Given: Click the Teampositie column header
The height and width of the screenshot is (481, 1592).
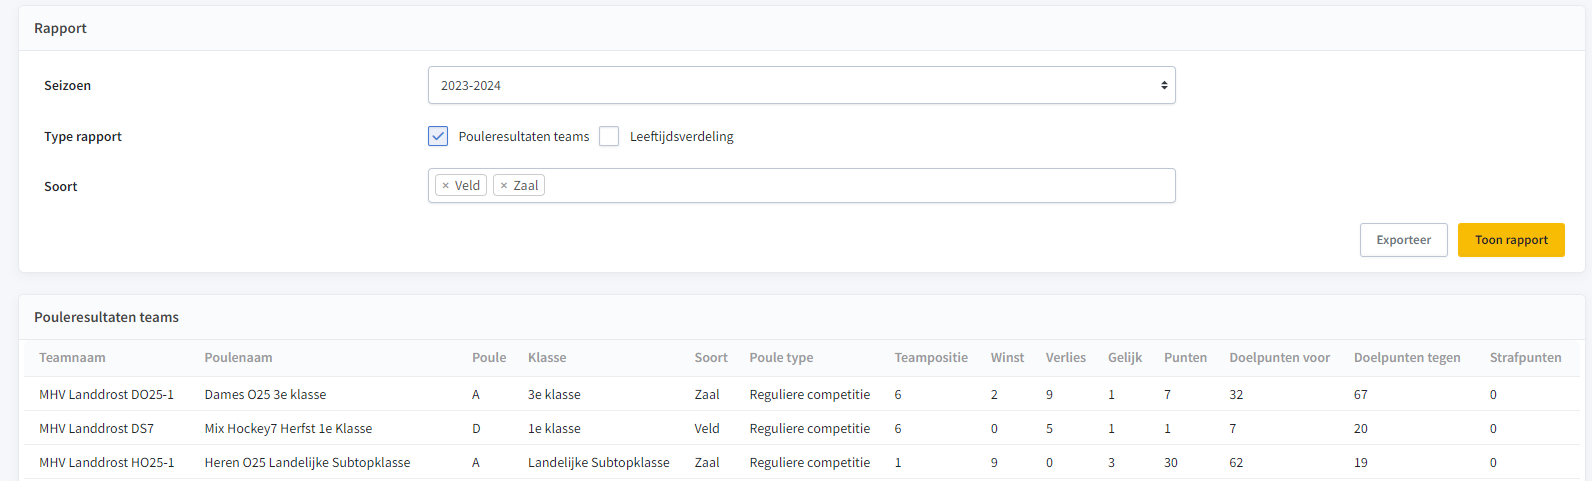Looking at the screenshot, I should coord(931,358).
